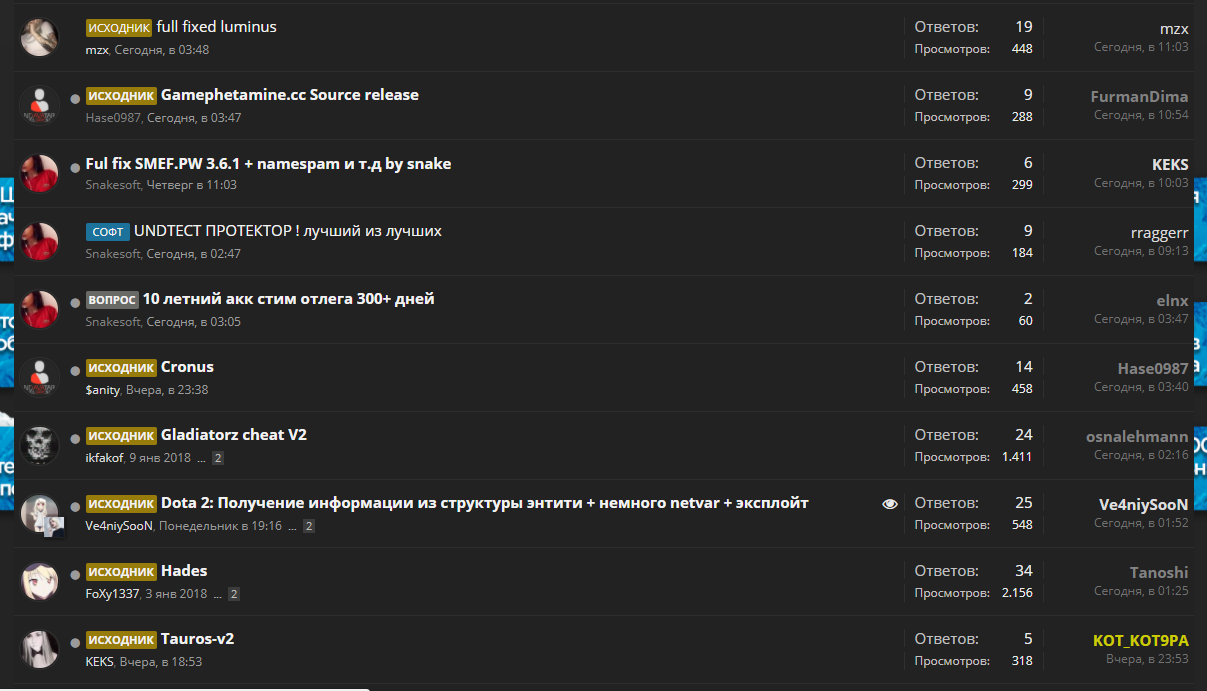Click KEKS's avatar on Tauros-v2 thread
The image size is (1207, 691).
click(x=40, y=649)
